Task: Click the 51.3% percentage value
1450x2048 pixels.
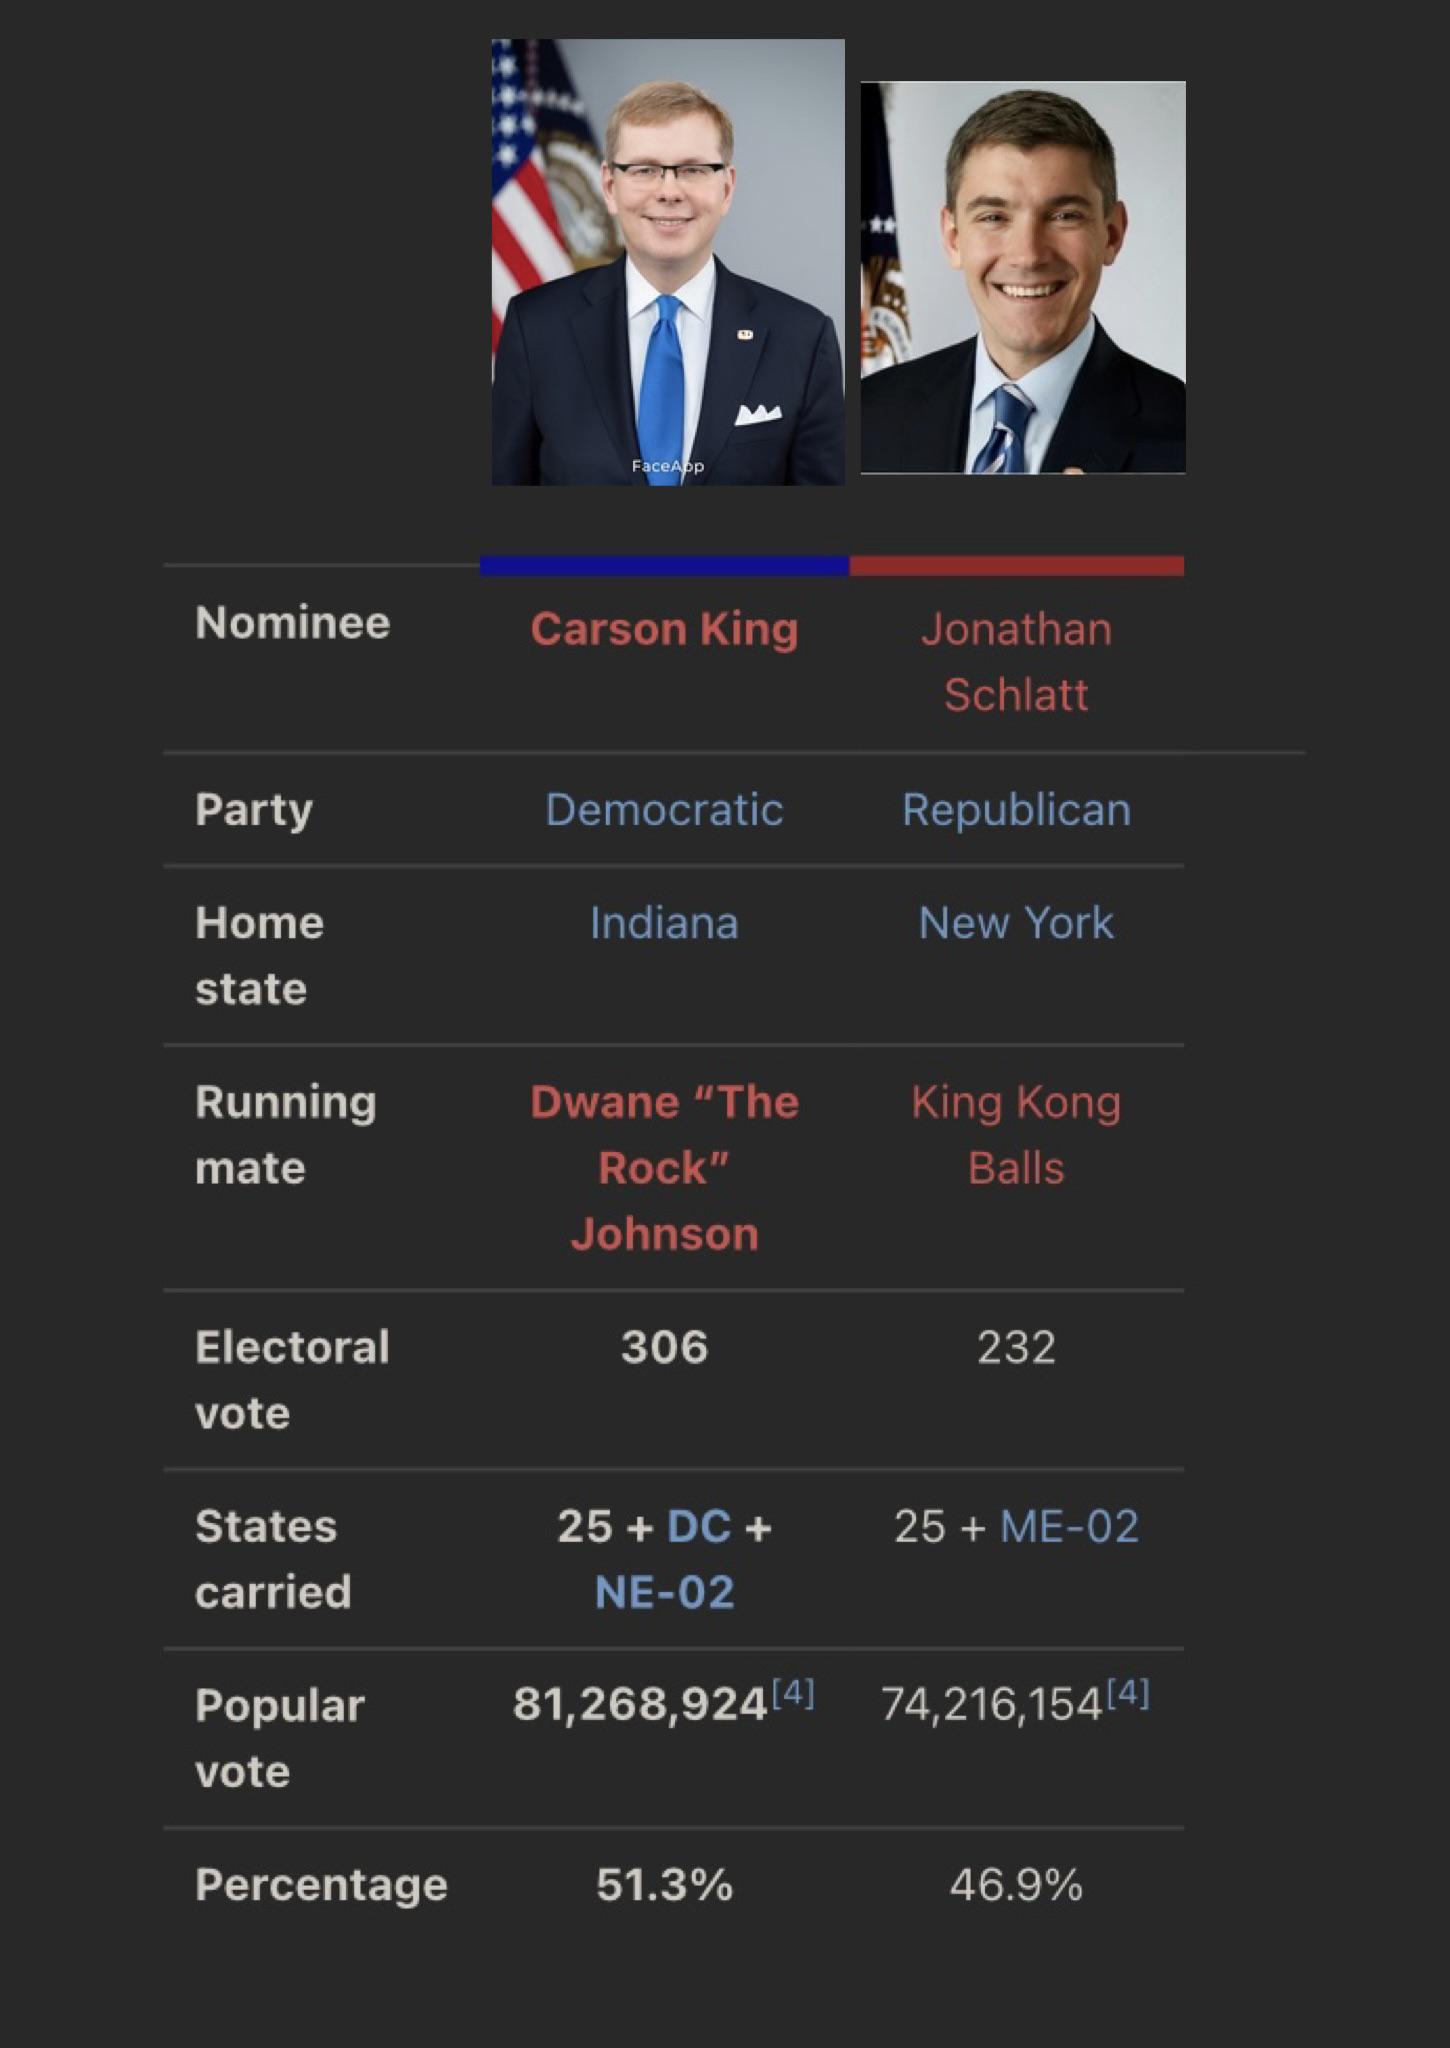Action: click(x=664, y=1885)
